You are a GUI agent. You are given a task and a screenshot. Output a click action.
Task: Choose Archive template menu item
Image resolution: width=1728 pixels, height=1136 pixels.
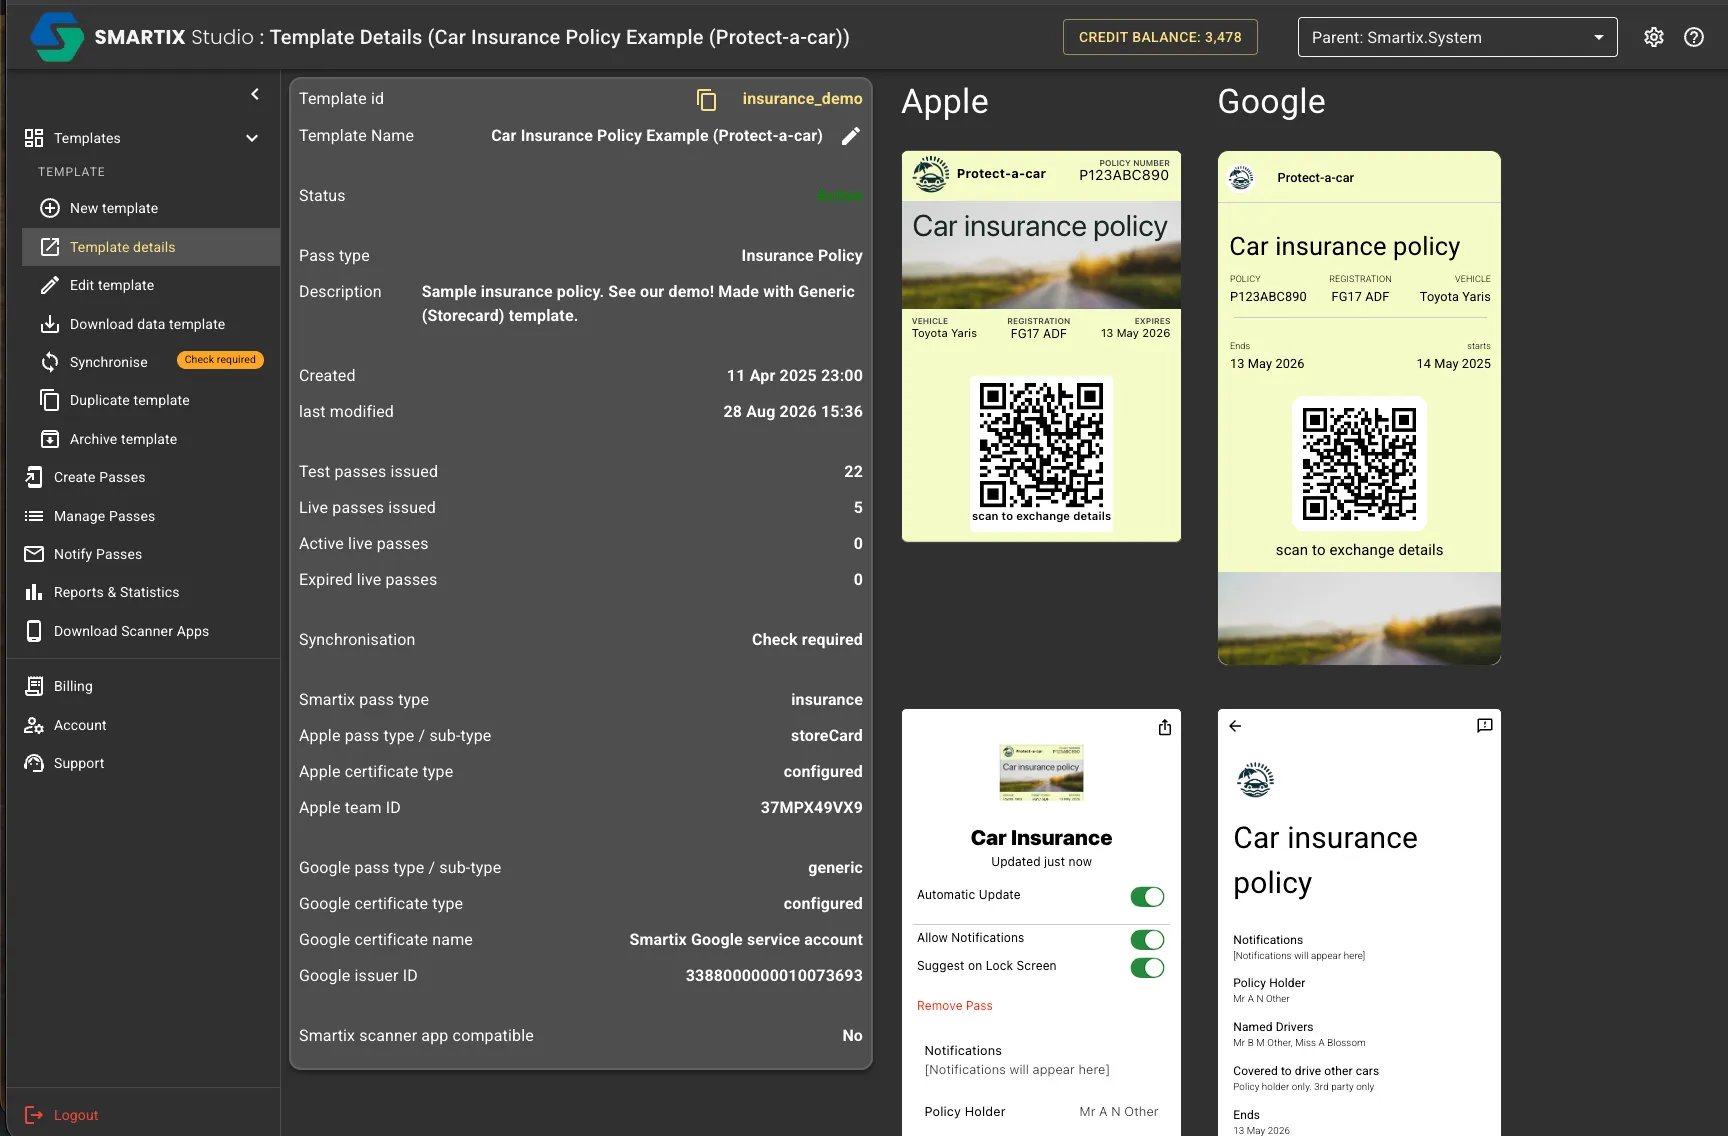click(151, 439)
